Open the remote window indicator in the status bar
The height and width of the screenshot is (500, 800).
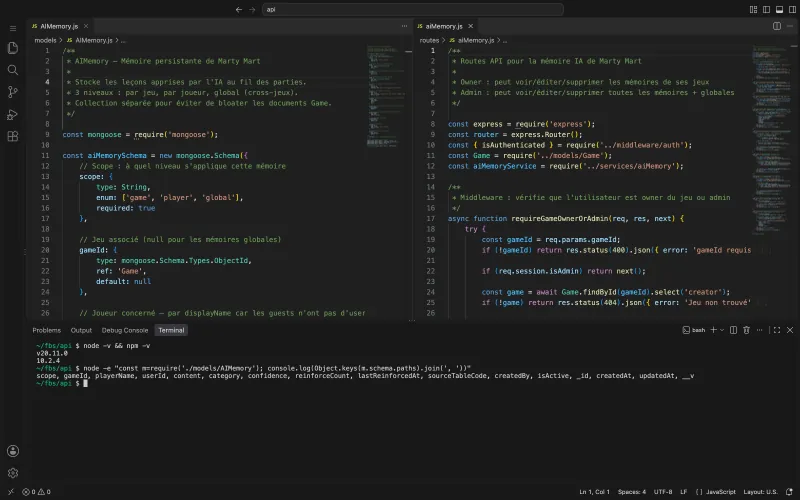[x=11, y=492]
